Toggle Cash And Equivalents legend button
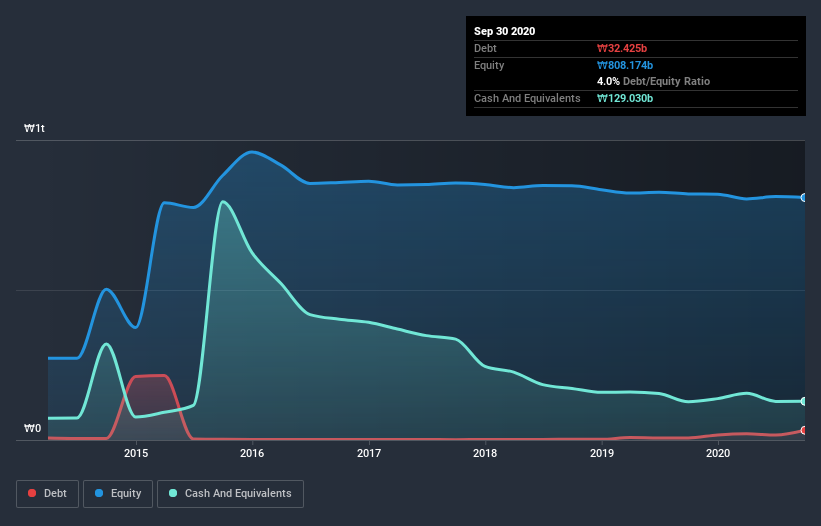 (x=230, y=494)
